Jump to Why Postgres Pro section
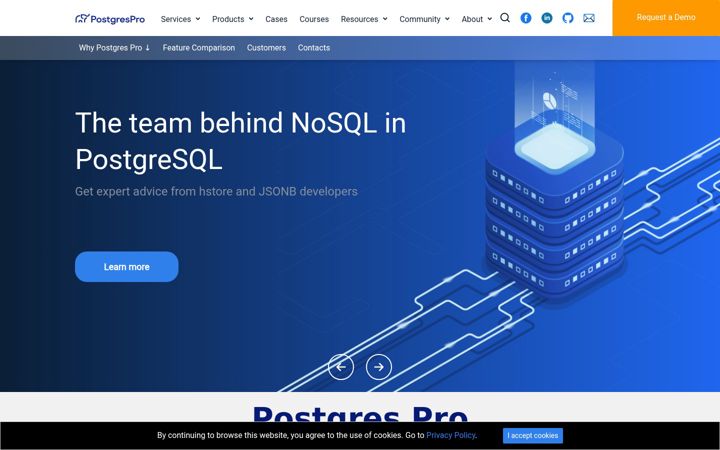720x450 pixels. pos(114,48)
